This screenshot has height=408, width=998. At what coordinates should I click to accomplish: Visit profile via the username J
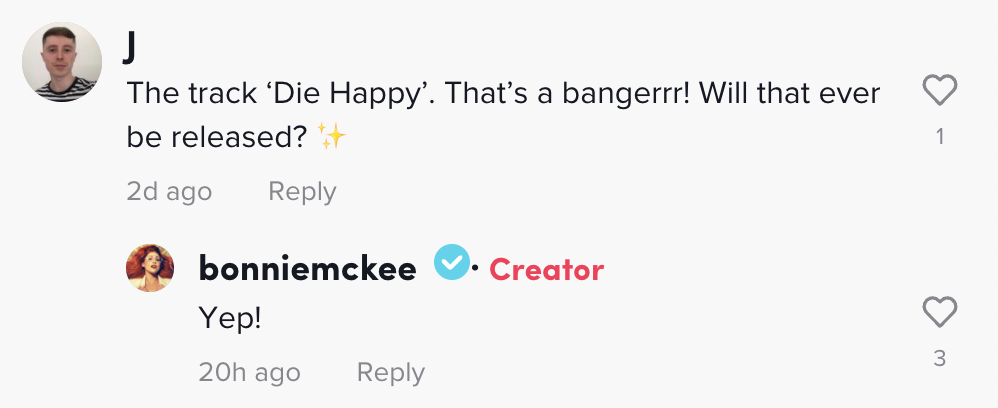(x=129, y=48)
